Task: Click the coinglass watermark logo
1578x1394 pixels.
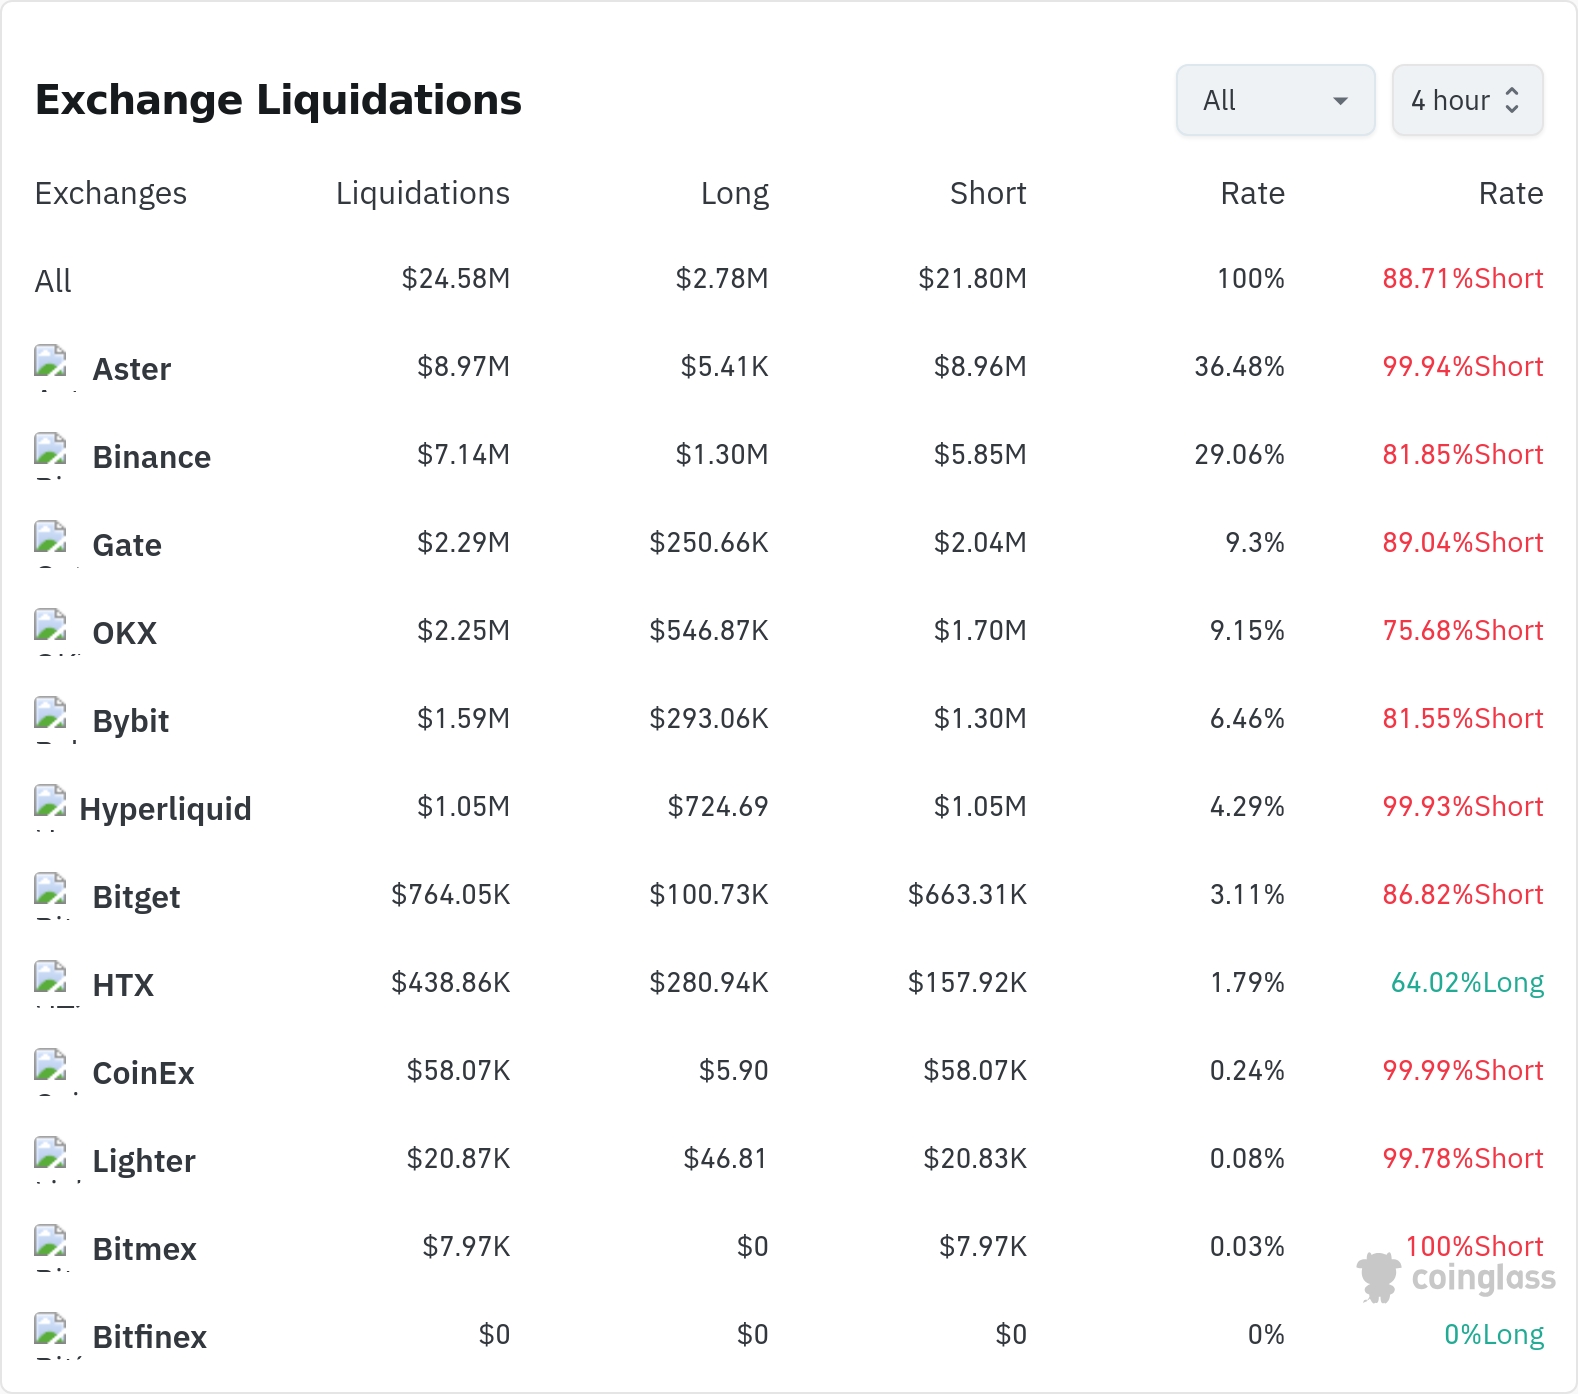Action: pos(1456,1277)
